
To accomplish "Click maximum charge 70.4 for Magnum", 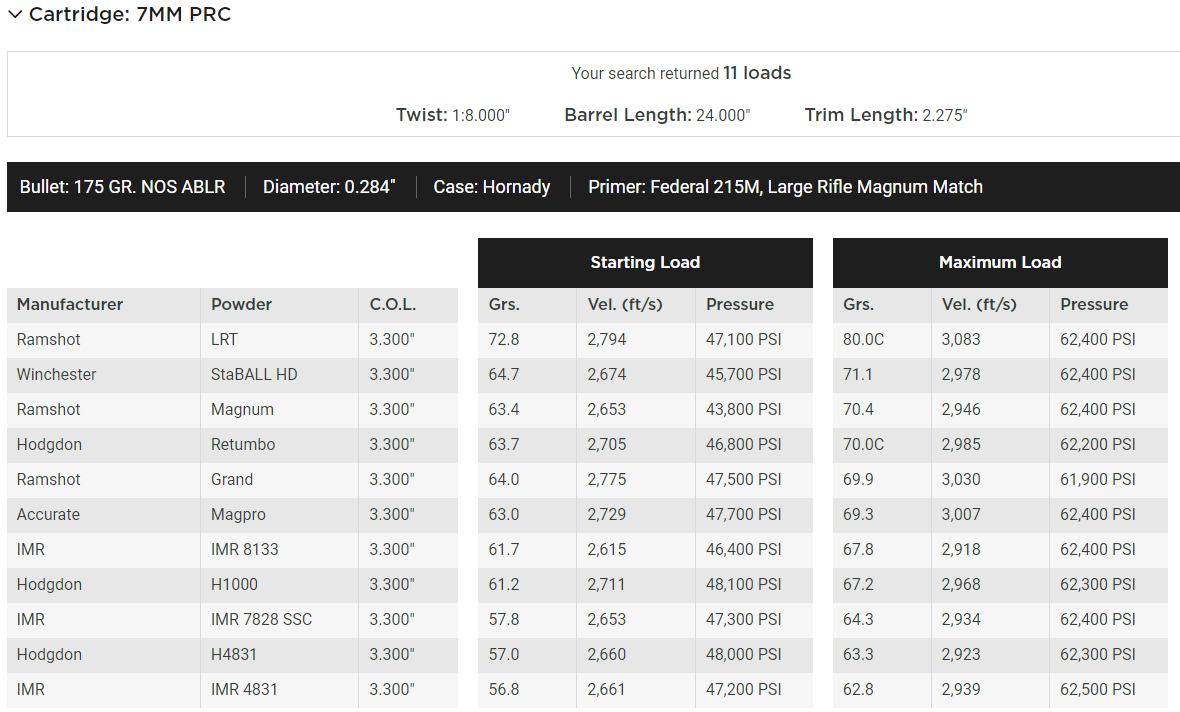I will tap(858, 409).
